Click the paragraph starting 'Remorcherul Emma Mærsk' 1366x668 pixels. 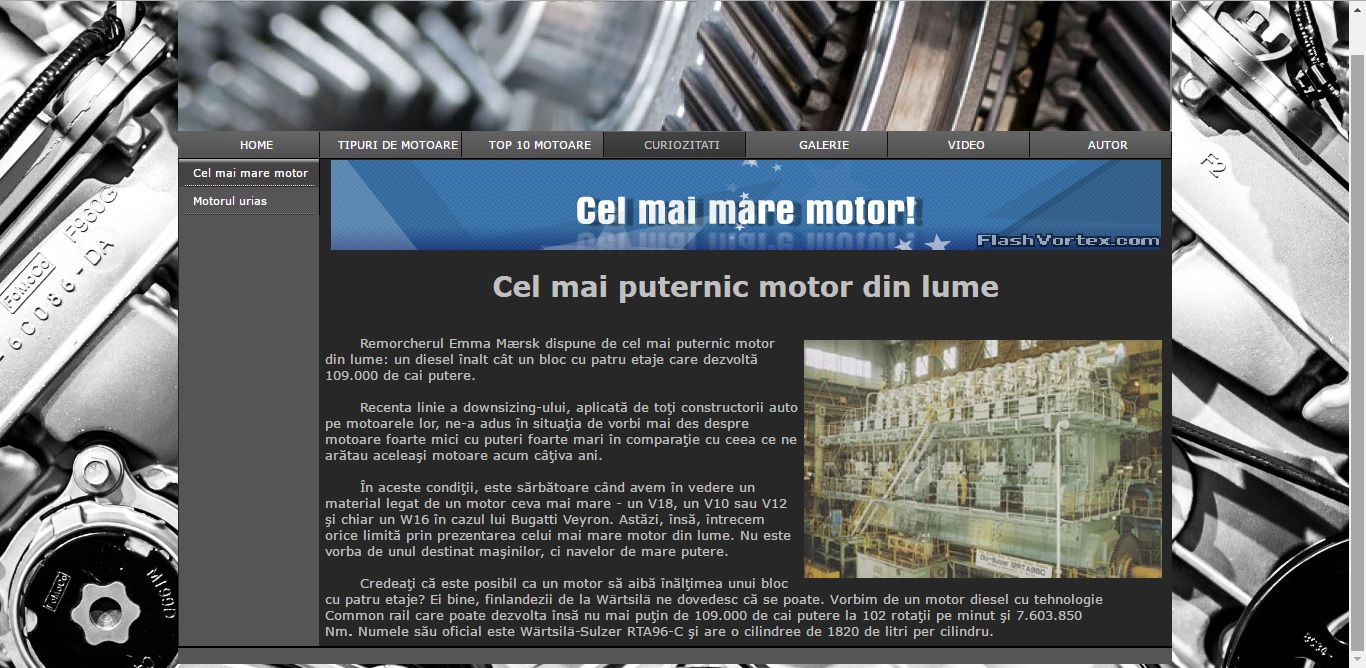click(550, 360)
